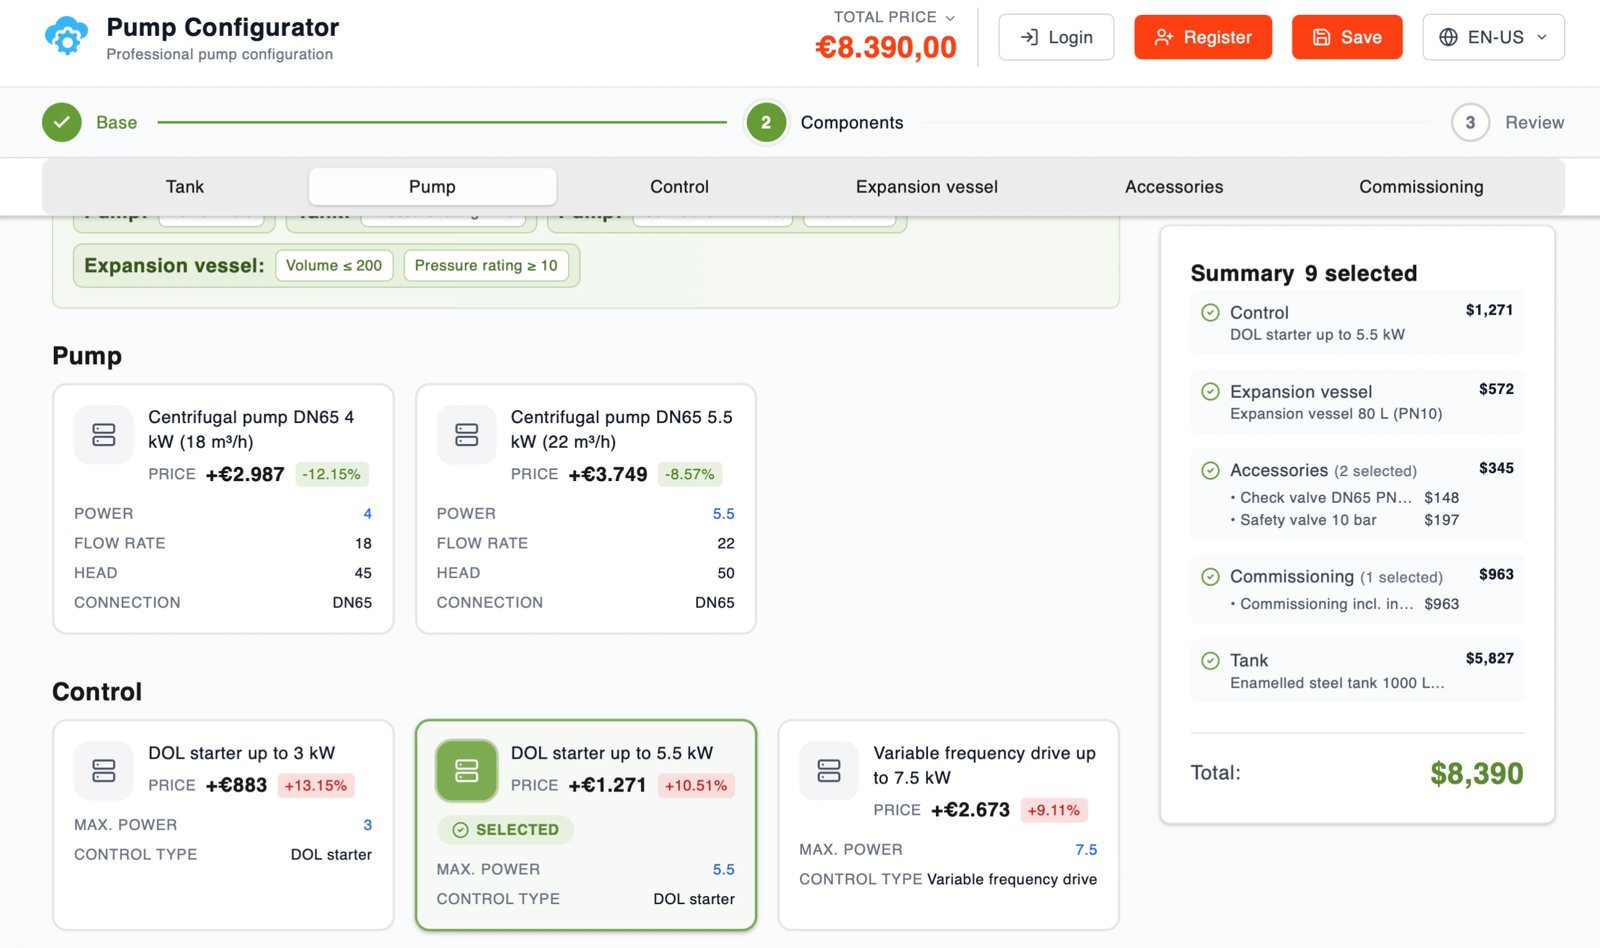
Task: Switch to the Tank tab
Action: (x=185, y=186)
